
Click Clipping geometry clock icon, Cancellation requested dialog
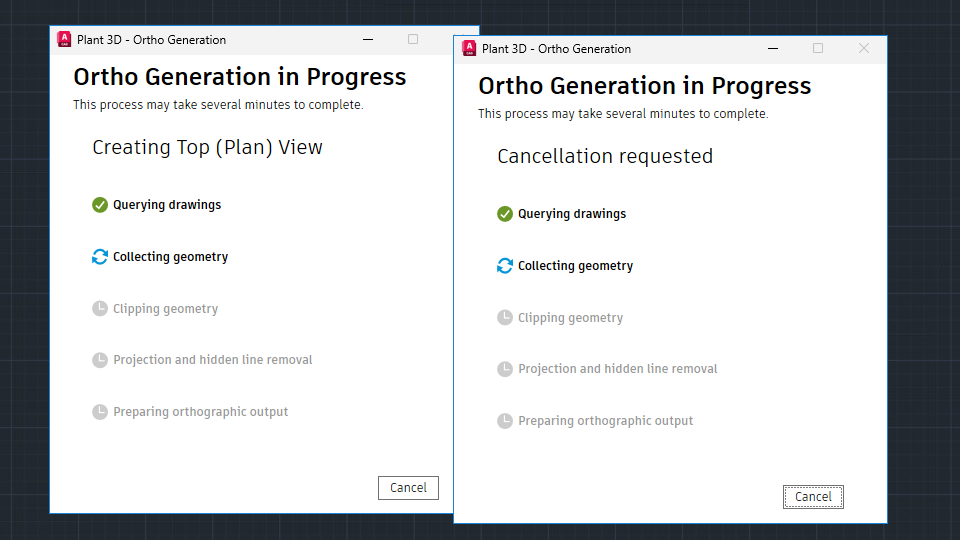(505, 318)
